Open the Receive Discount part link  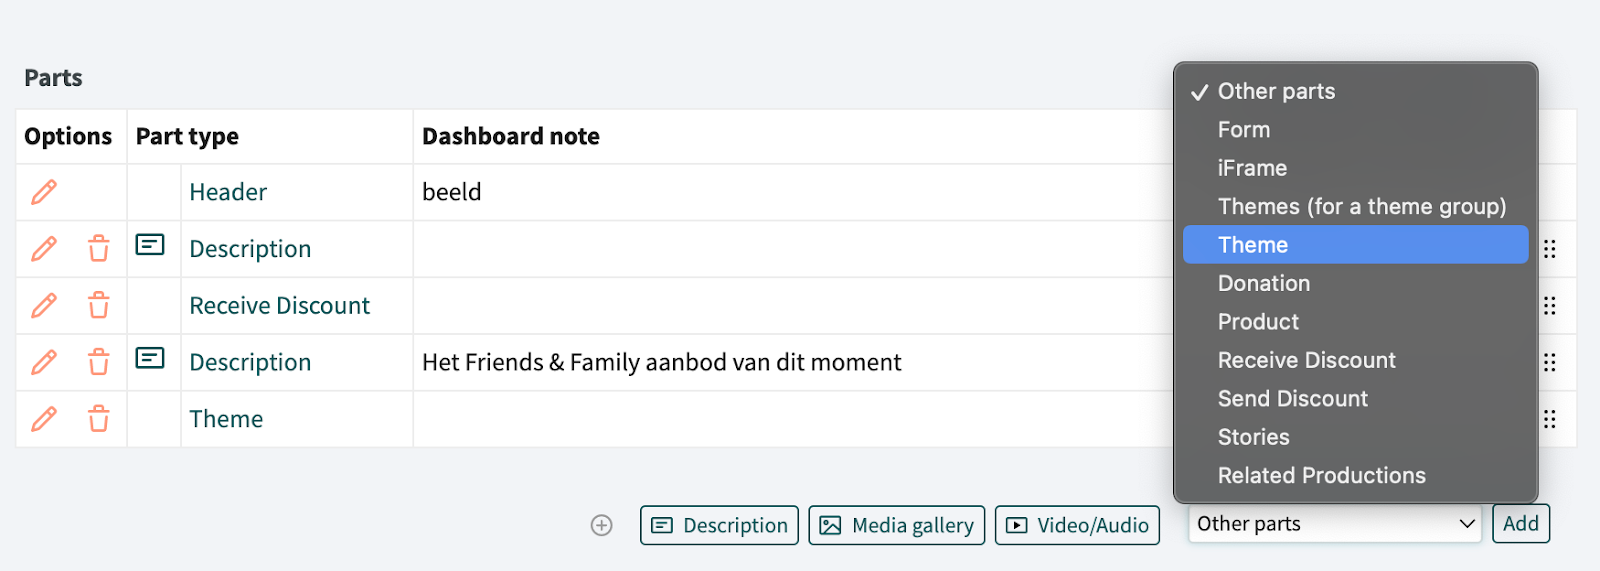coord(279,305)
